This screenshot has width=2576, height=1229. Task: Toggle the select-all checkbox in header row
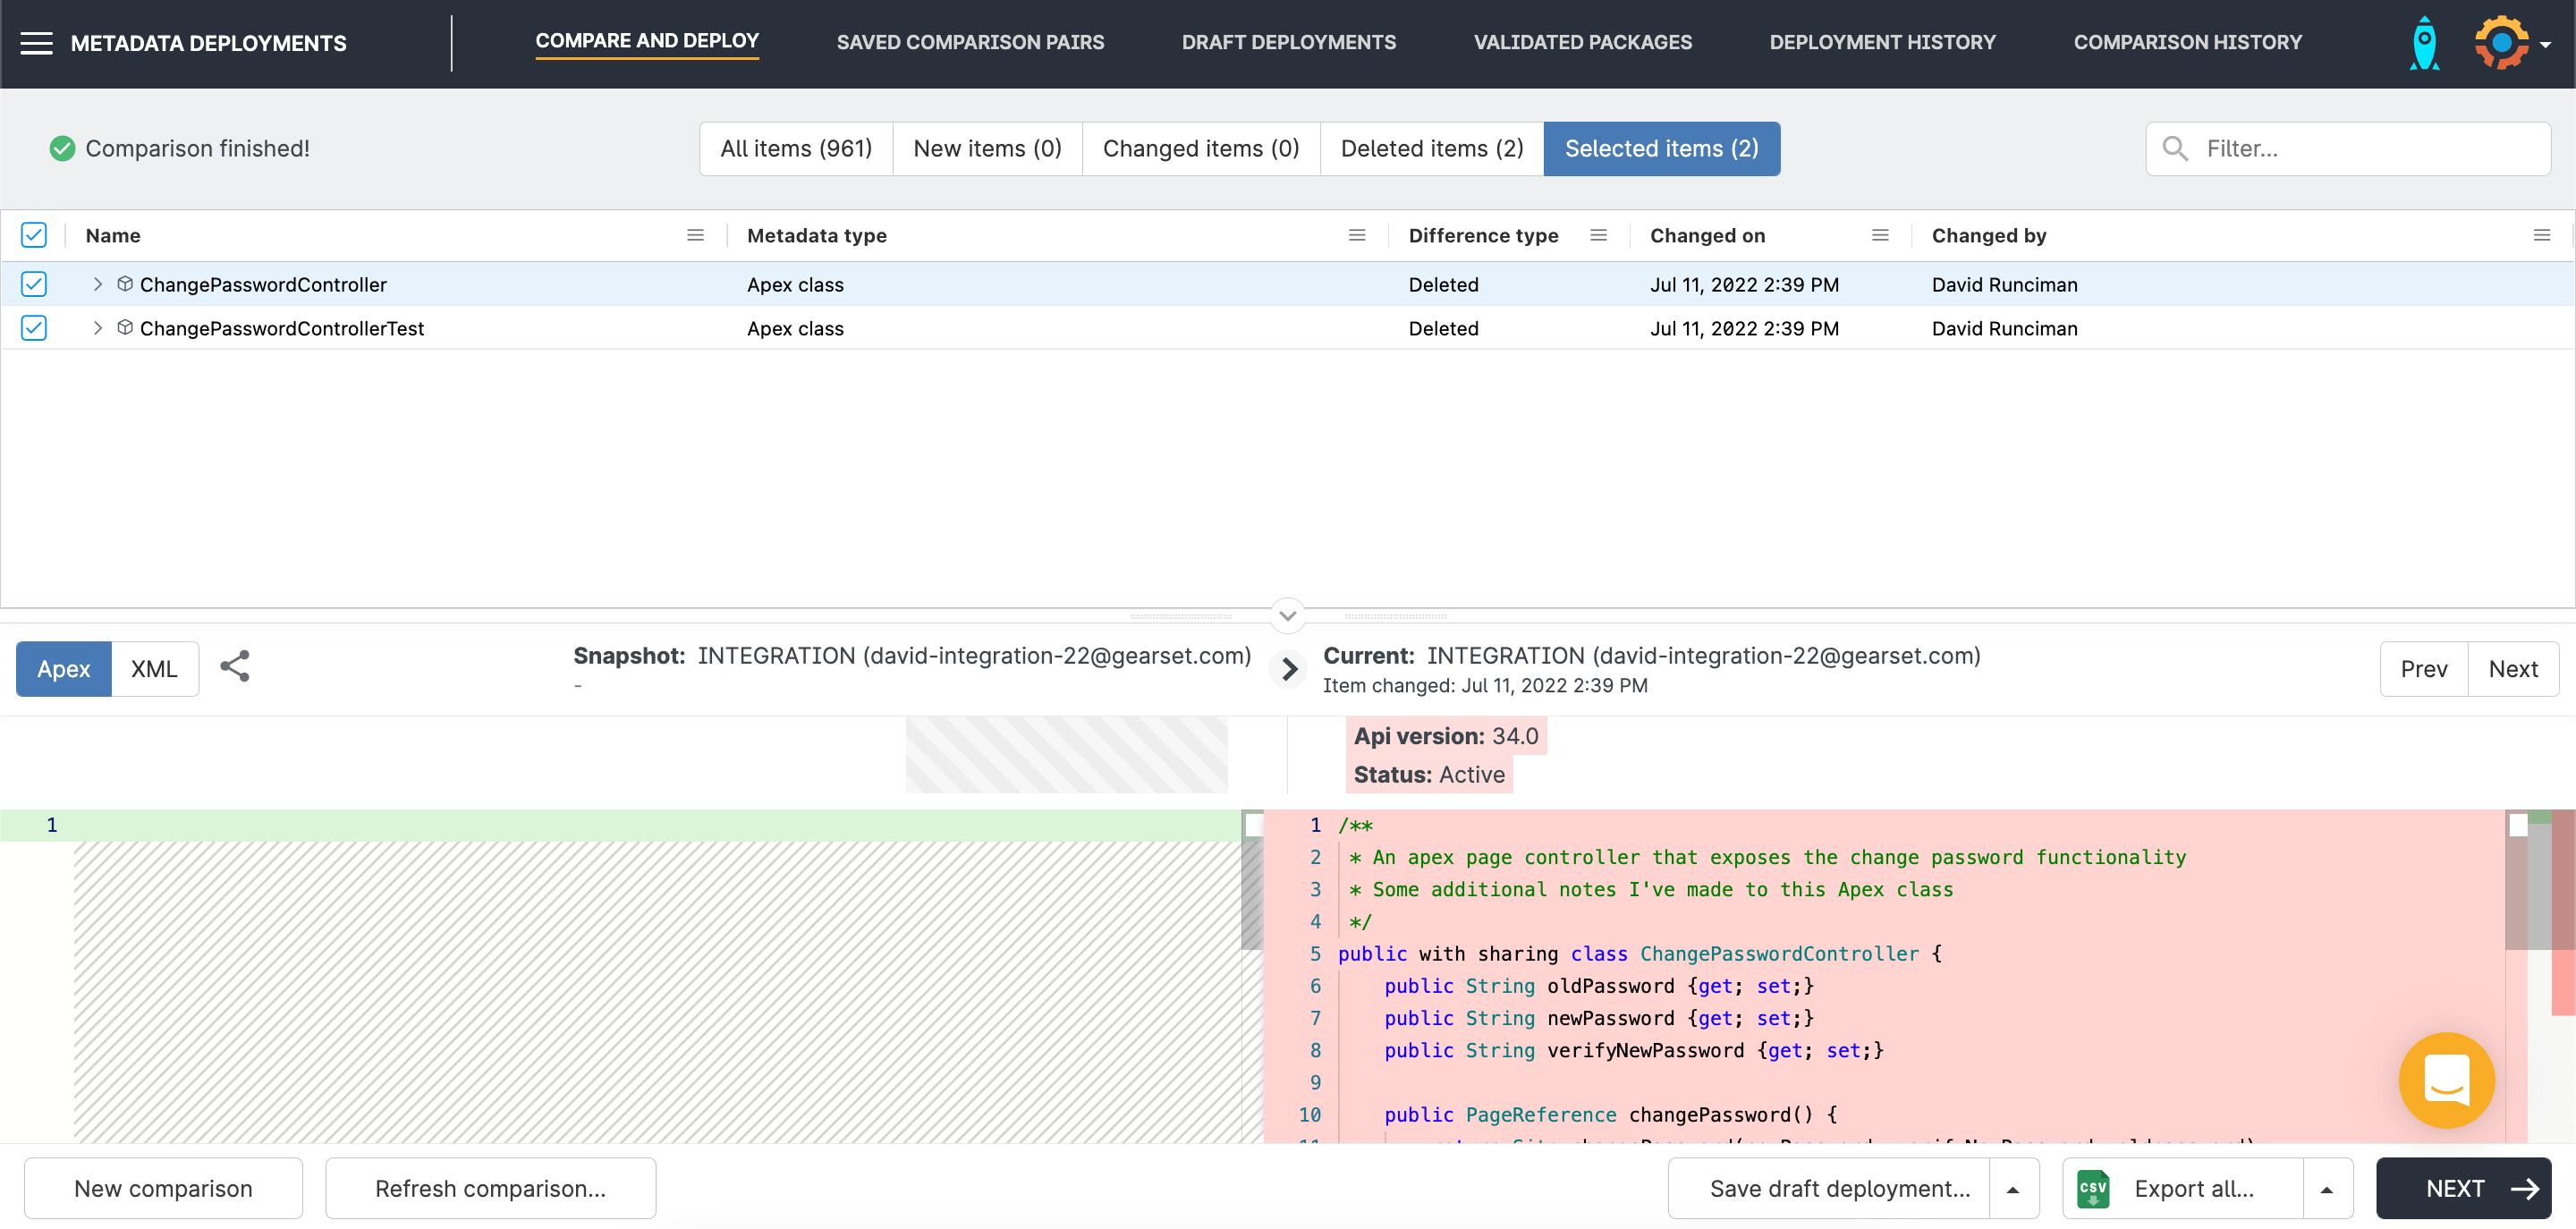(35, 235)
